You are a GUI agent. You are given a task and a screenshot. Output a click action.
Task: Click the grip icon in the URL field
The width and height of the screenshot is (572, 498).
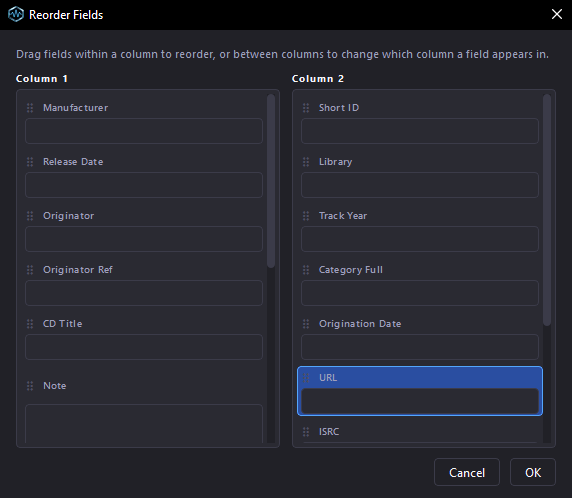[306, 378]
